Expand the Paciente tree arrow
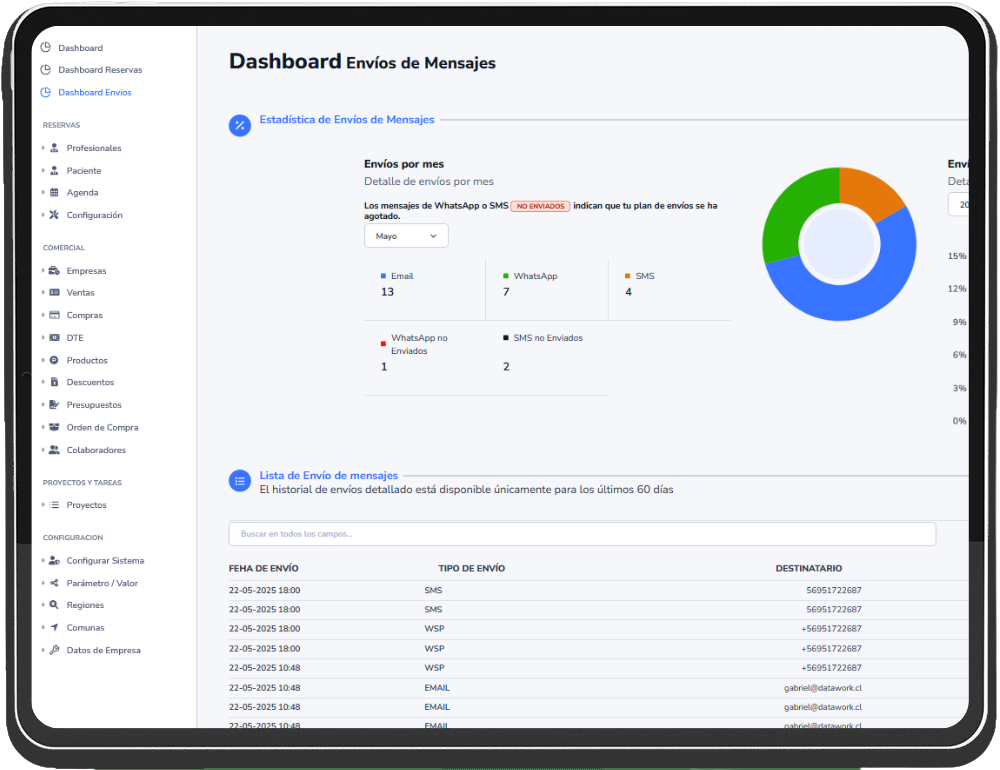This screenshot has width=1000, height=770. click(43, 171)
